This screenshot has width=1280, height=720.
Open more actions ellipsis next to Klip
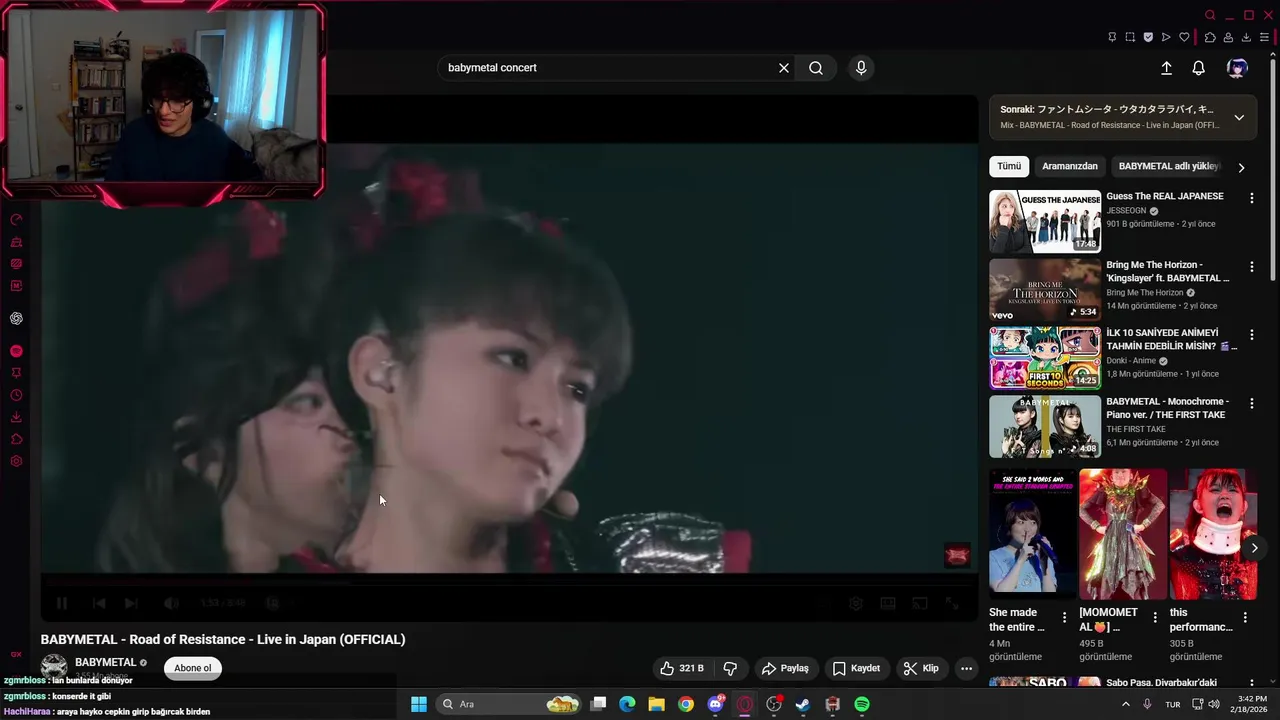click(966, 668)
